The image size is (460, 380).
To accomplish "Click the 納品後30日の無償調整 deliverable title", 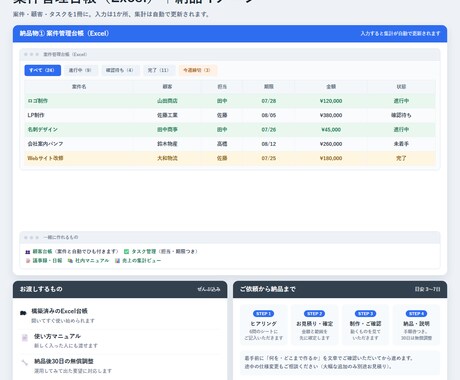I will 64,361.
